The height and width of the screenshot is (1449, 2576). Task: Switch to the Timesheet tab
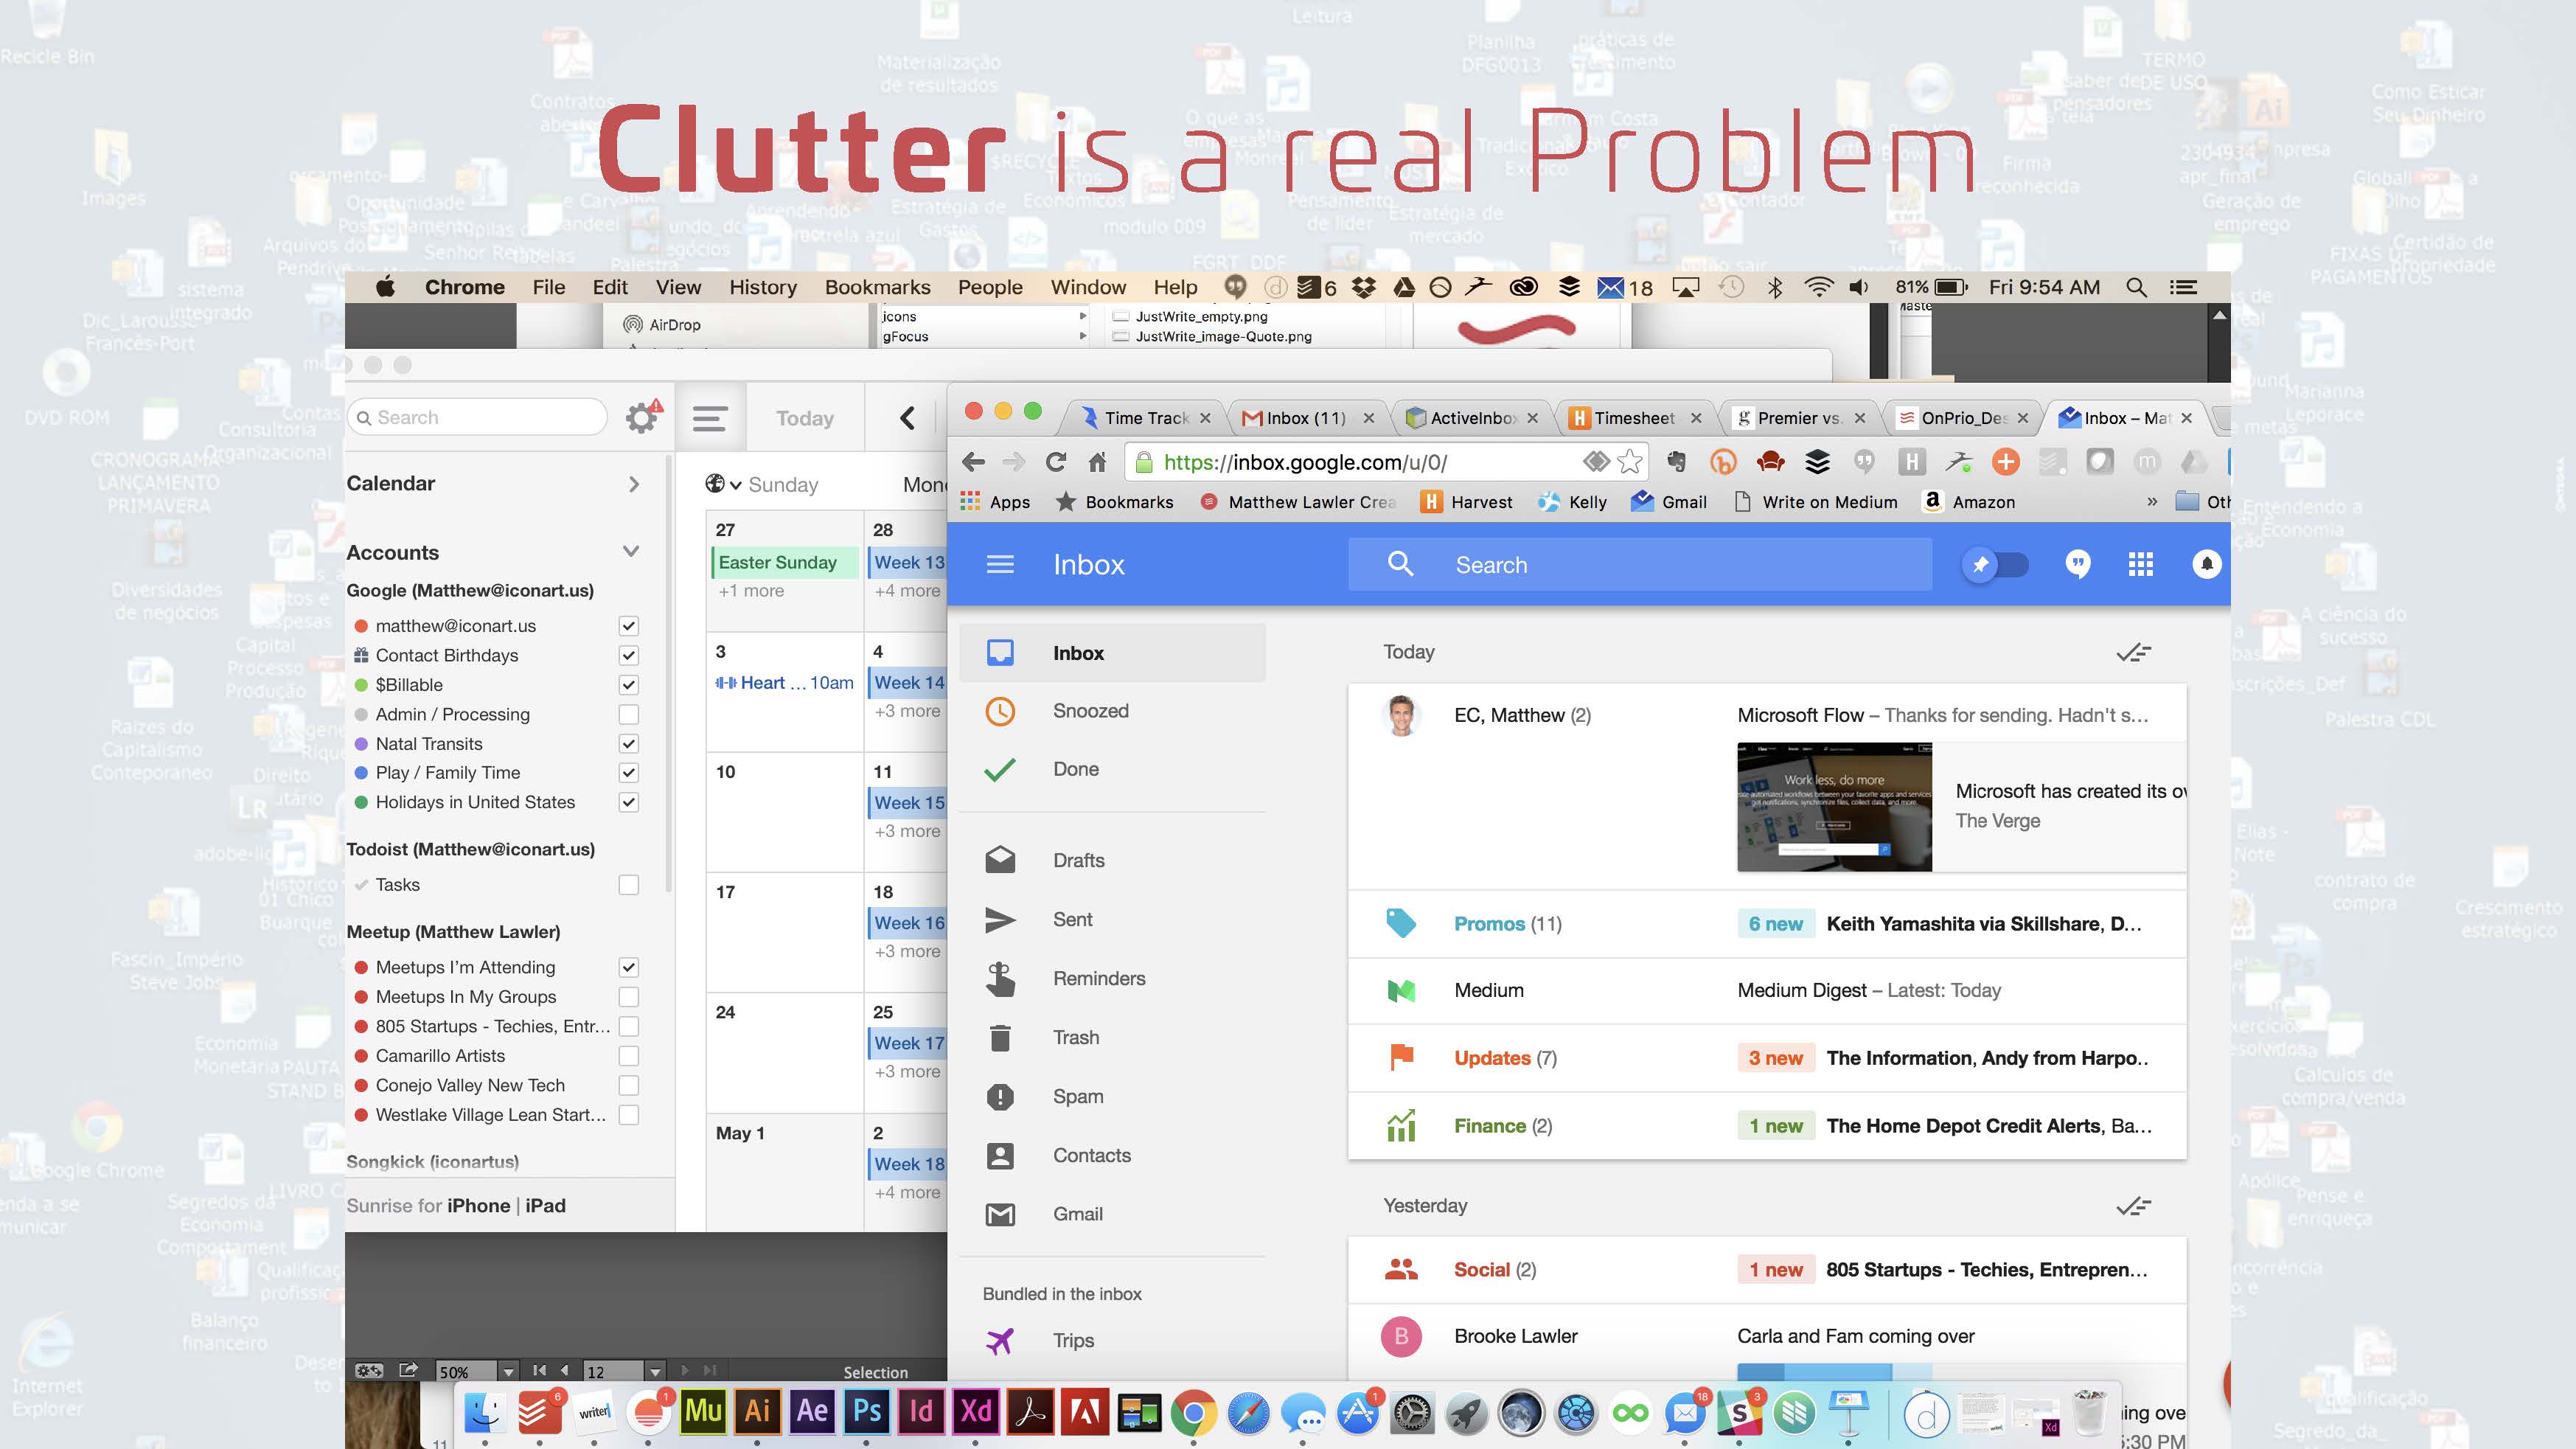click(1634, 418)
